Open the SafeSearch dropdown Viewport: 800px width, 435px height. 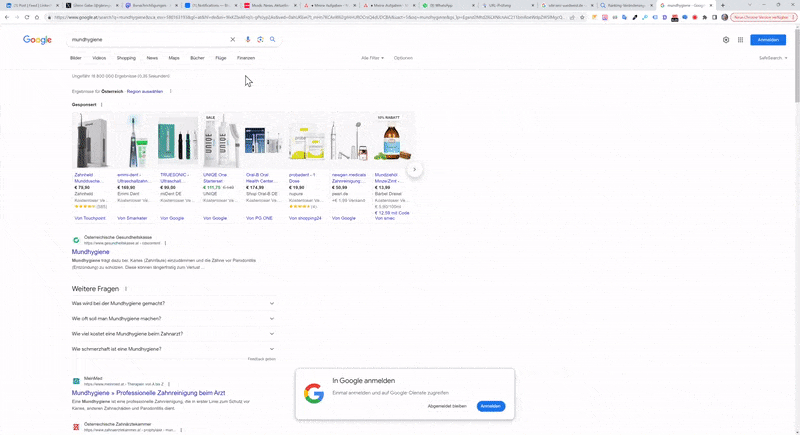click(773, 58)
